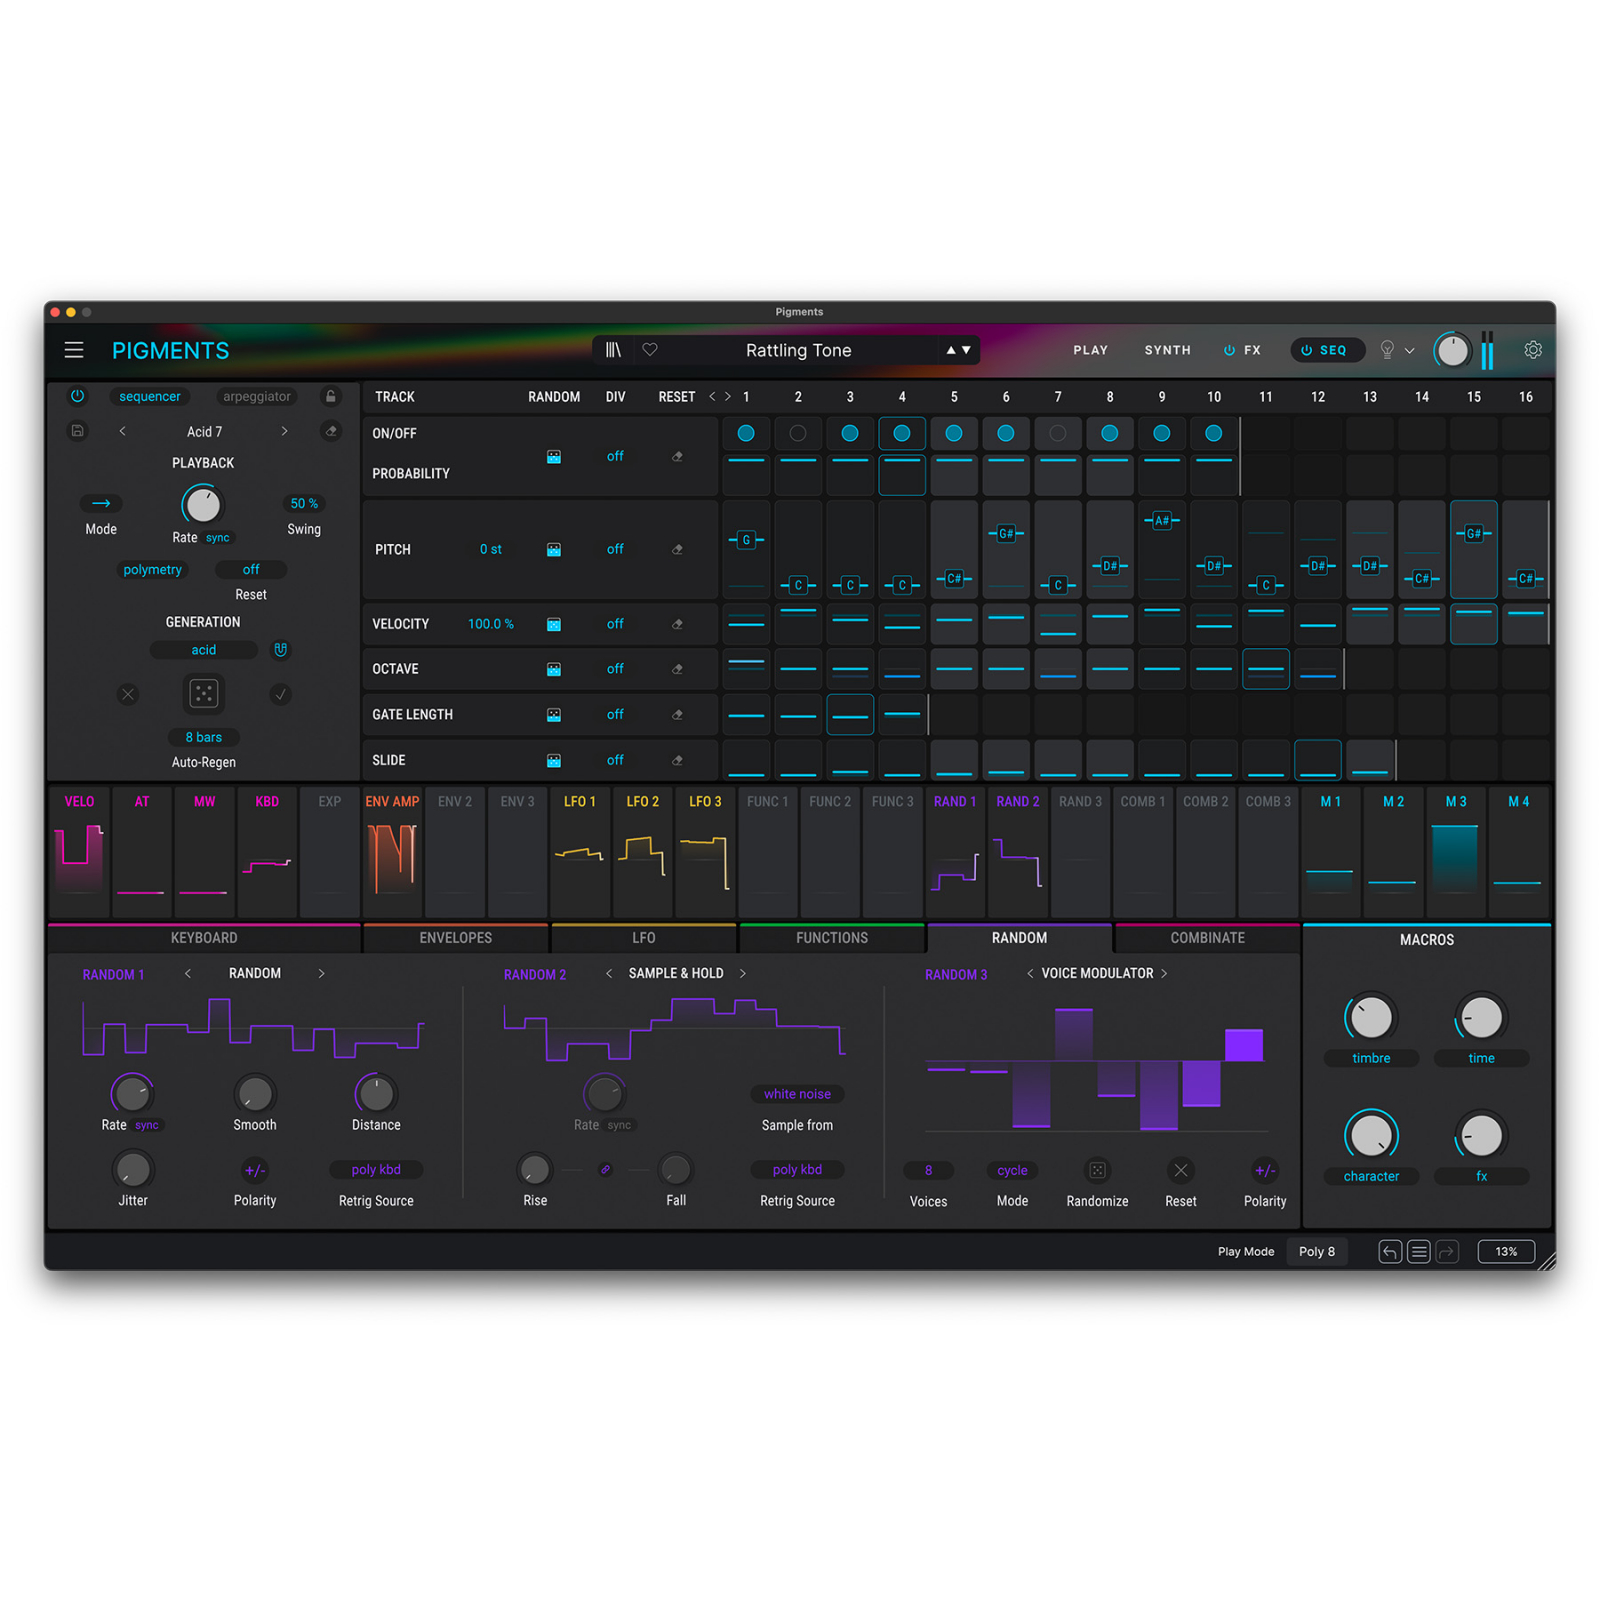Screen dimensions: 1600x1600
Task: Click the Octave track randomize icon
Action: 554,669
